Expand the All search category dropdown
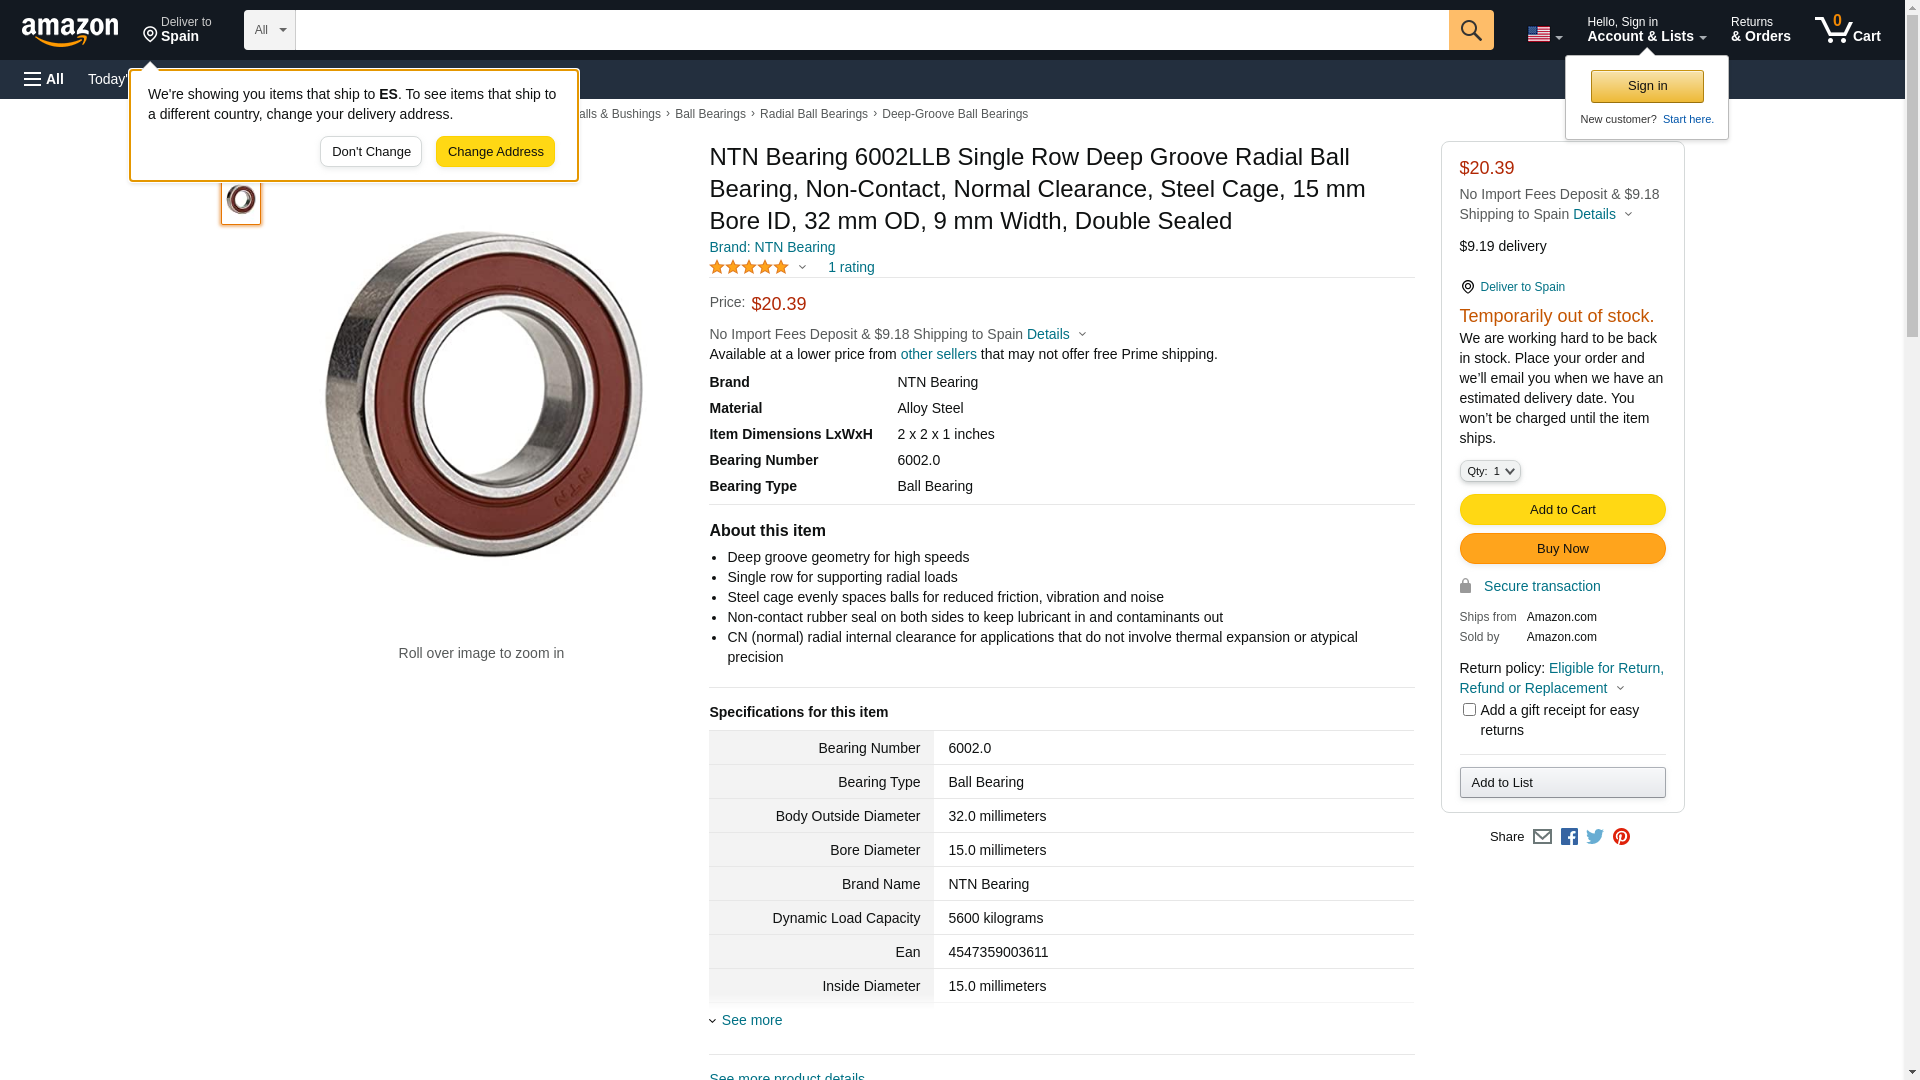 pyautogui.click(x=269, y=30)
